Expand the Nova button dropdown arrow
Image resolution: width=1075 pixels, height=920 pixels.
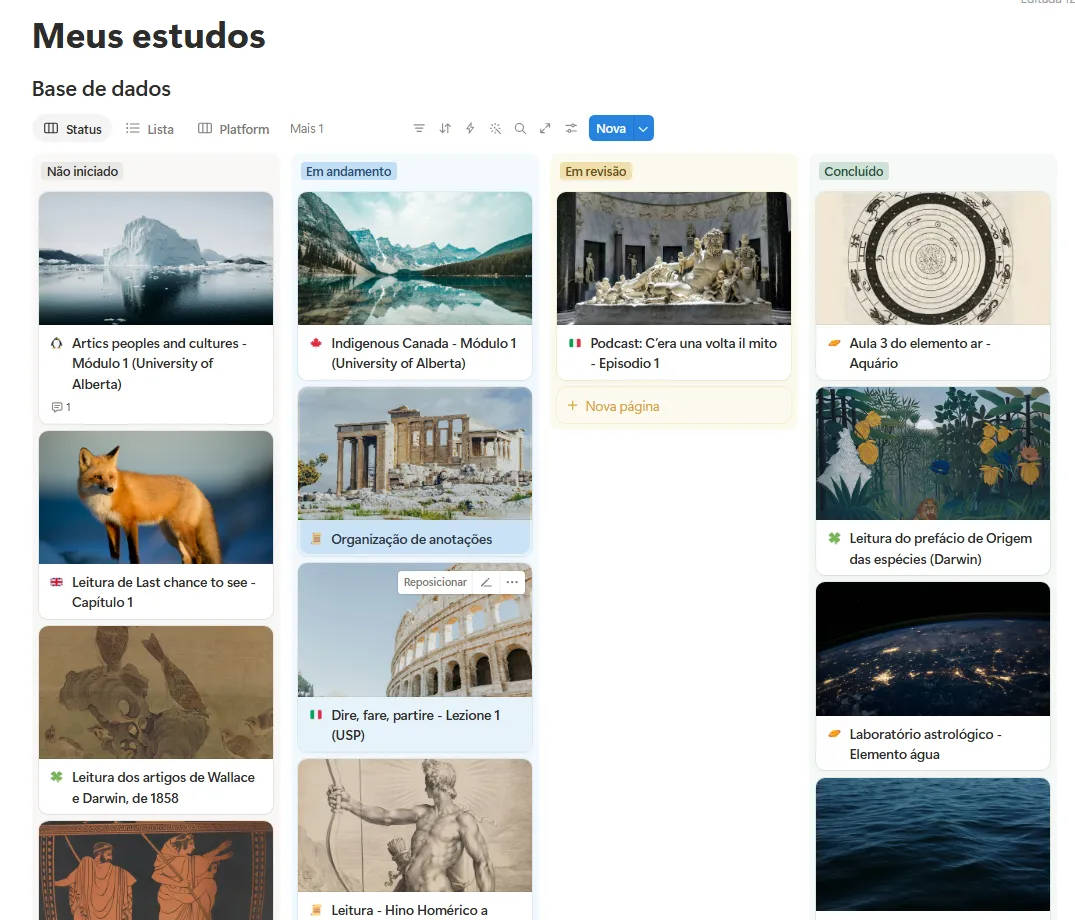[x=643, y=128]
